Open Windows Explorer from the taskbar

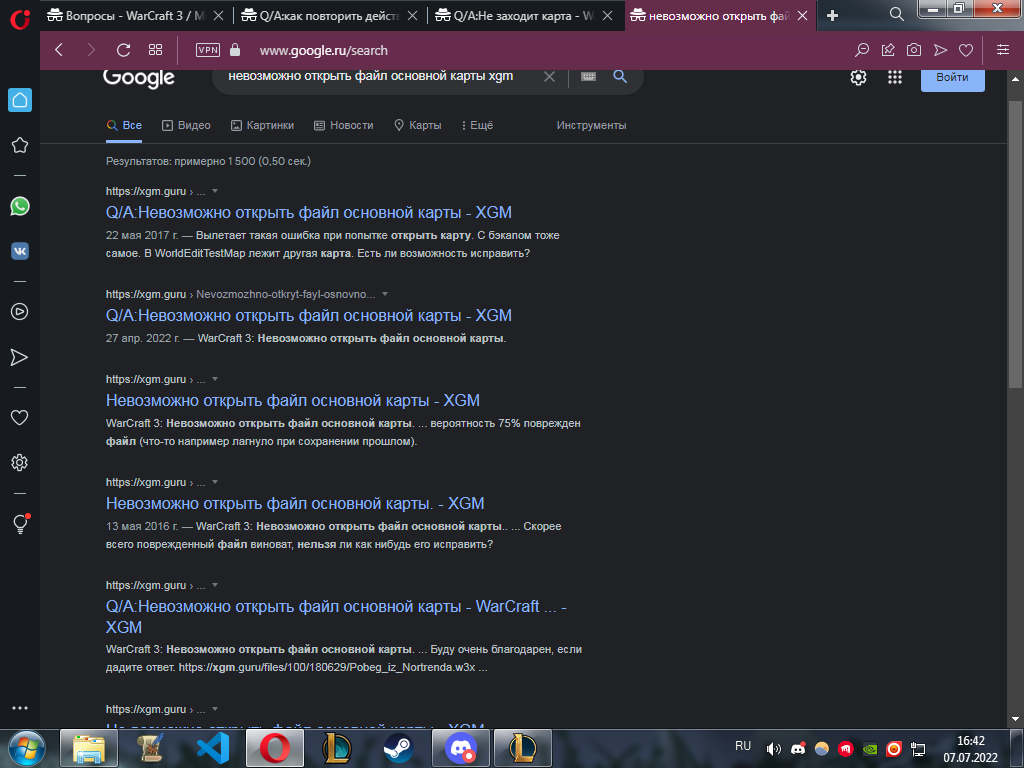[89, 748]
